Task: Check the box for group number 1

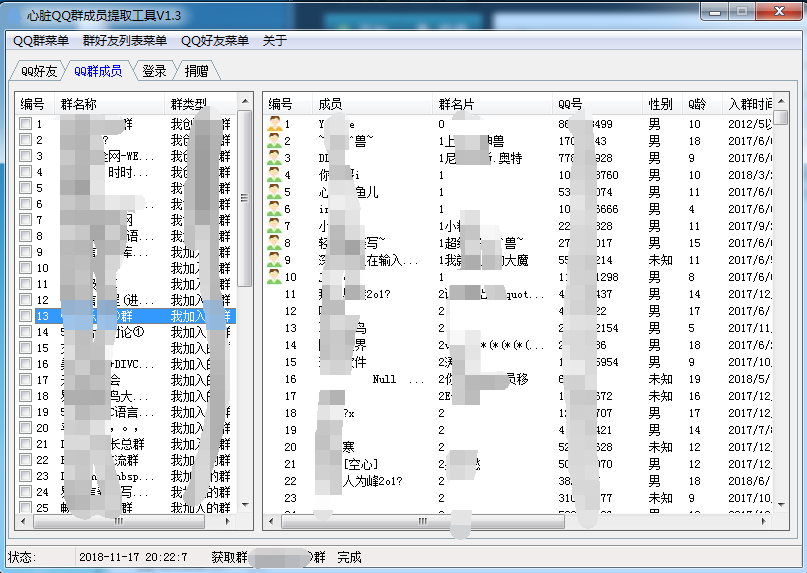Action: point(25,124)
